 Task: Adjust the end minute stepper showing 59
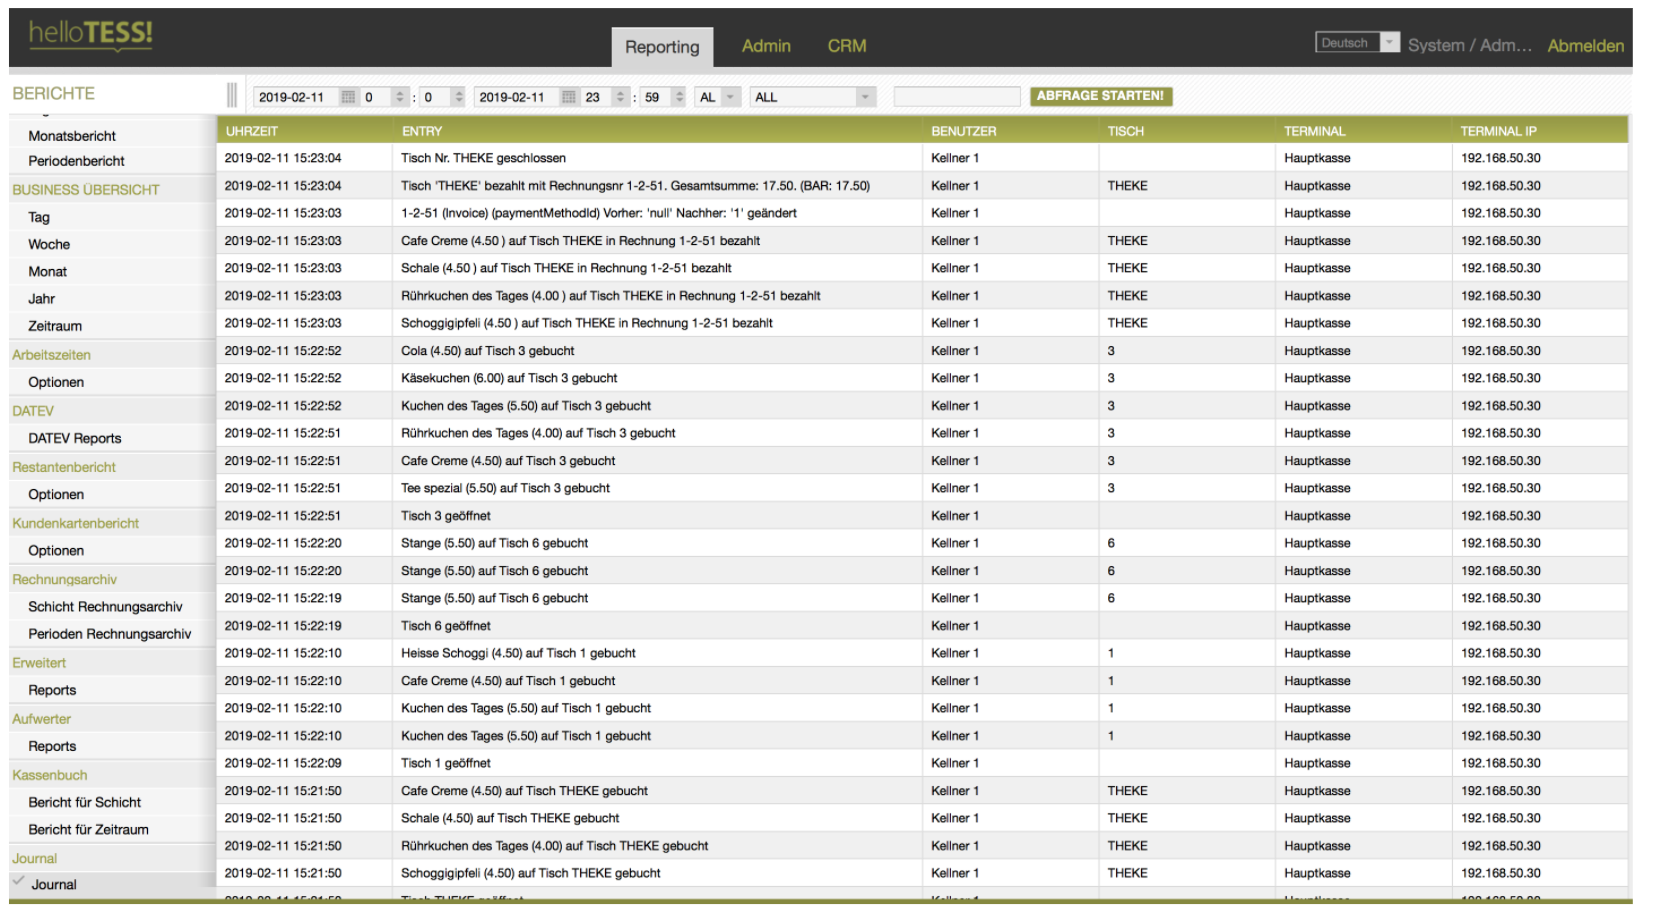coord(680,97)
